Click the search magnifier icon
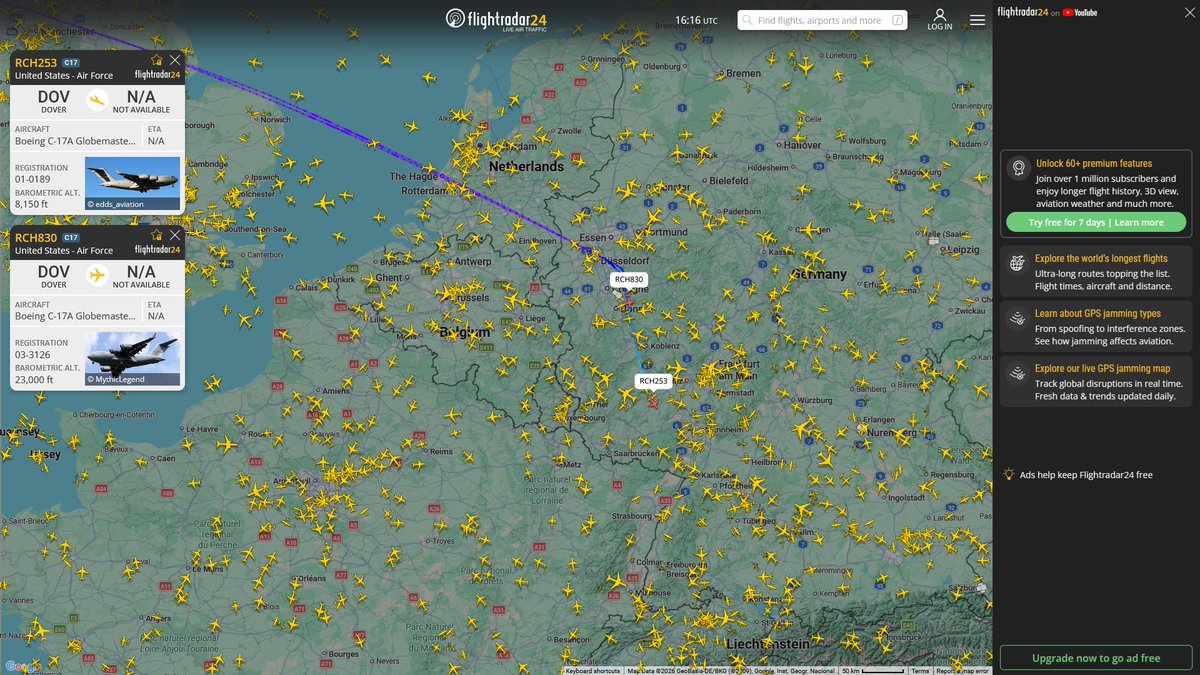The height and width of the screenshot is (675, 1200). [x=748, y=20]
